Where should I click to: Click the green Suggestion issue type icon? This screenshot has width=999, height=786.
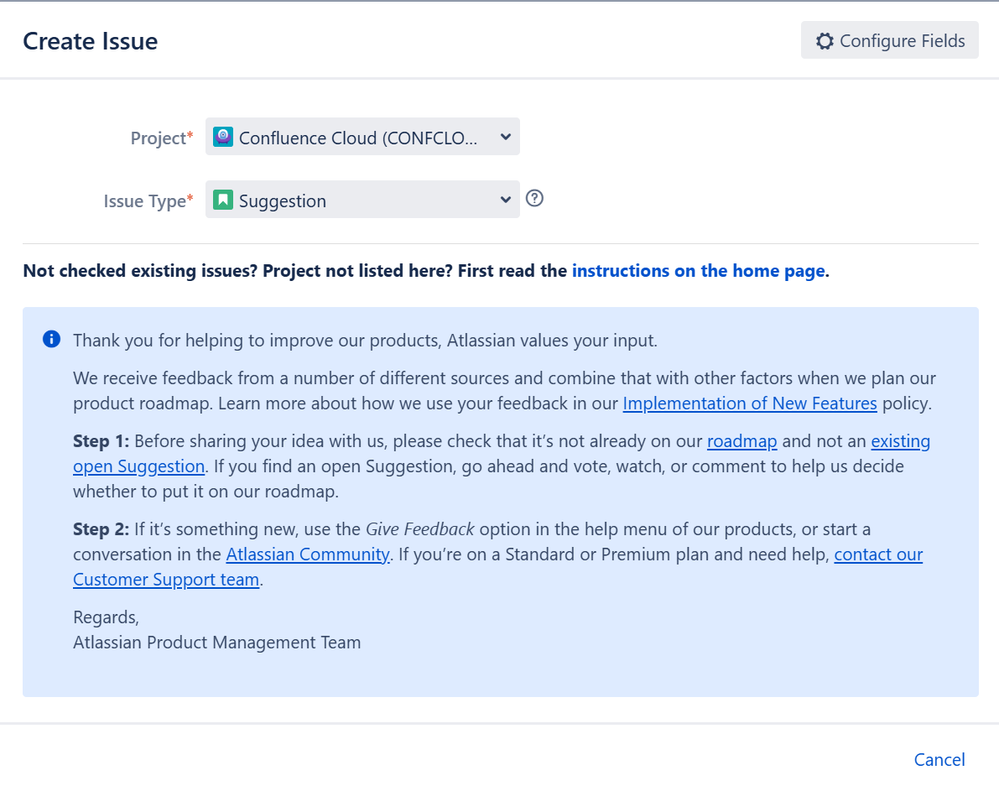point(221,200)
